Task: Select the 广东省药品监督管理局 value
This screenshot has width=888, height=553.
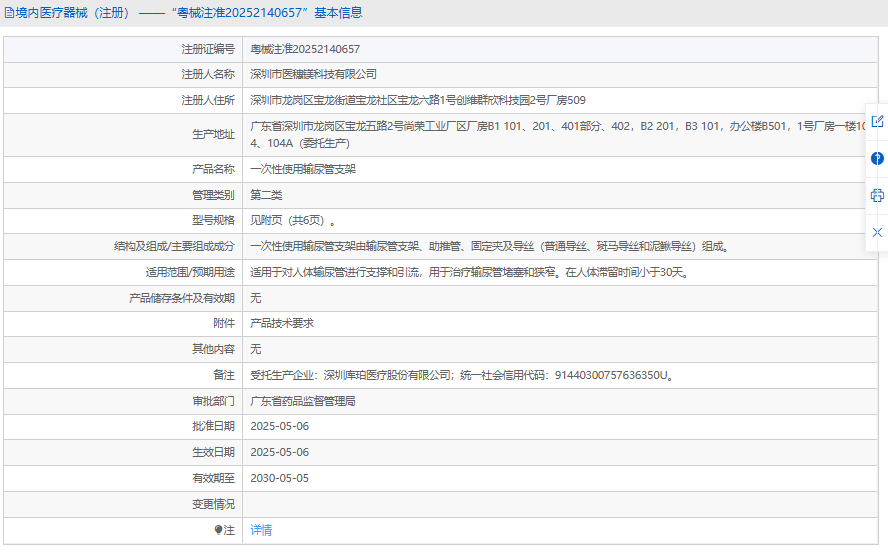Action: coord(303,401)
